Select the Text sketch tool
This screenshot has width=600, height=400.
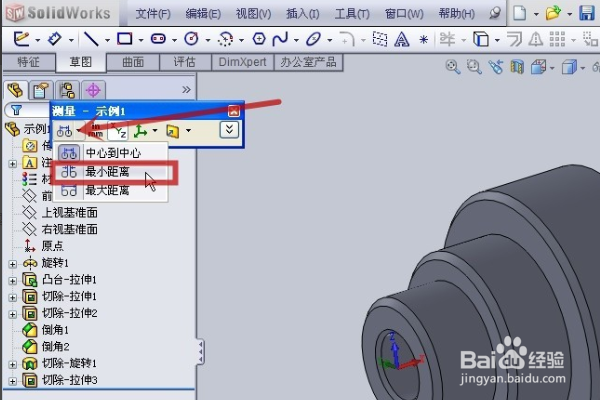401,39
